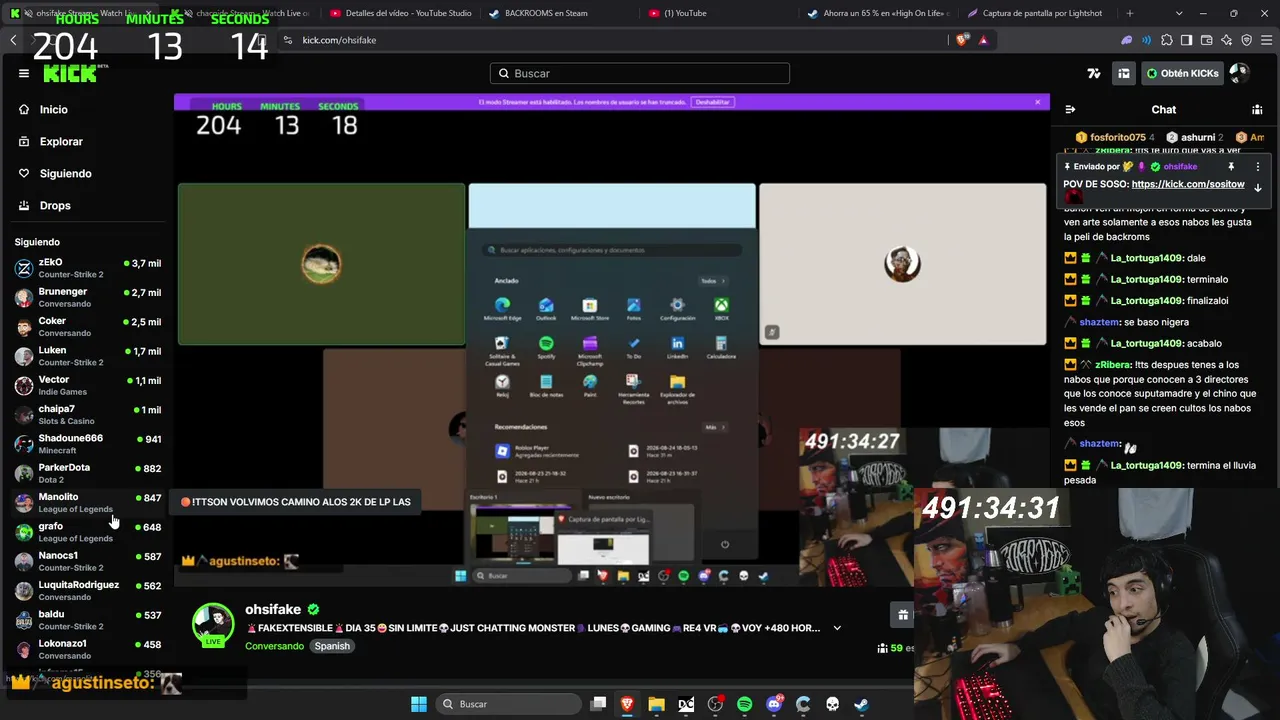Open Shadoune666 channel in Siguiendo list
The height and width of the screenshot is (720, 1280).
point(88,444)
